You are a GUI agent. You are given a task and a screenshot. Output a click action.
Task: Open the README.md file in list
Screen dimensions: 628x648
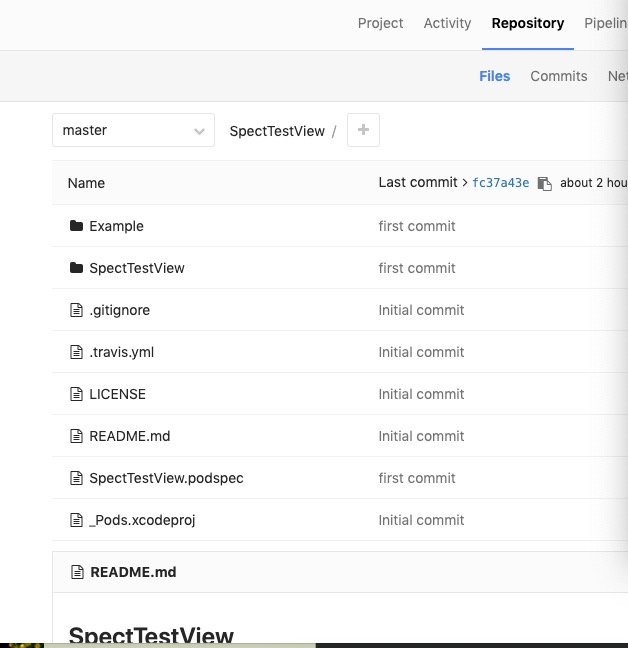[x=129, y=436]
